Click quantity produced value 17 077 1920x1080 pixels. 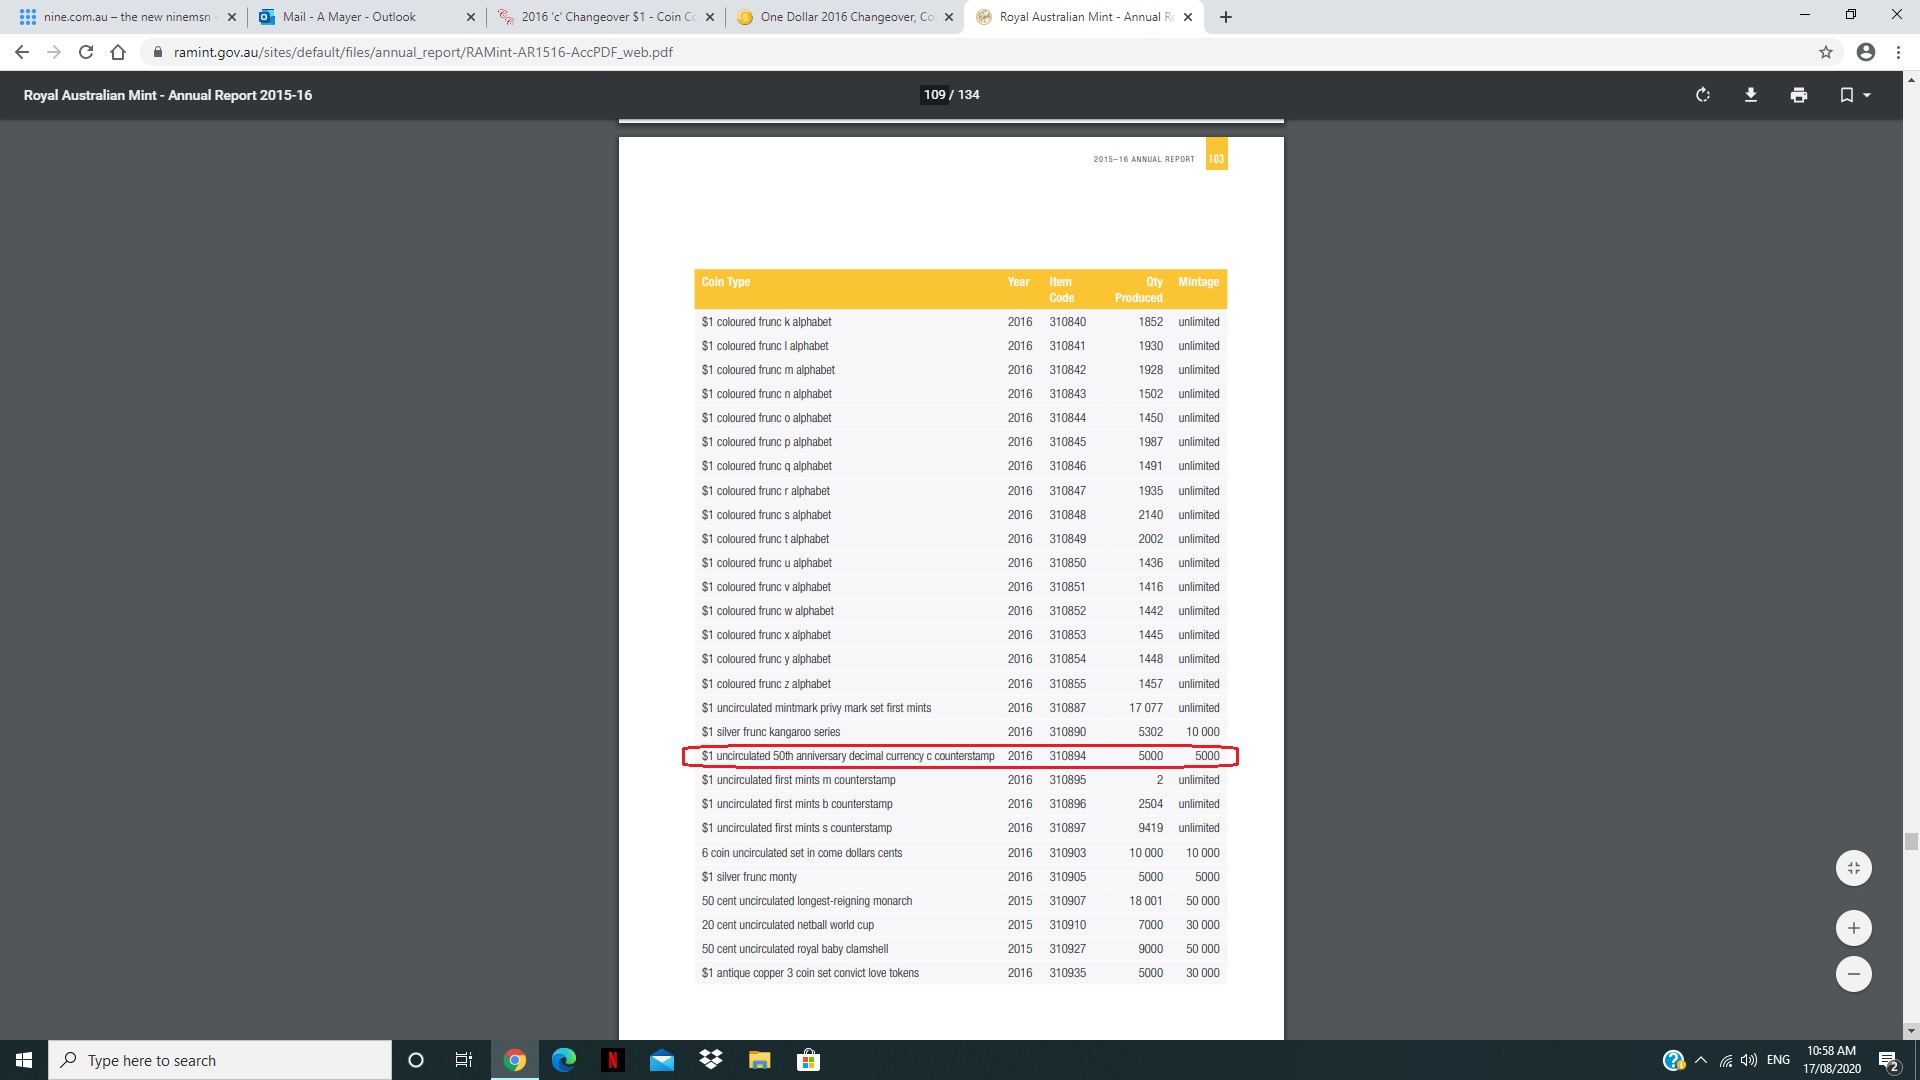[x=1146, y=708]
